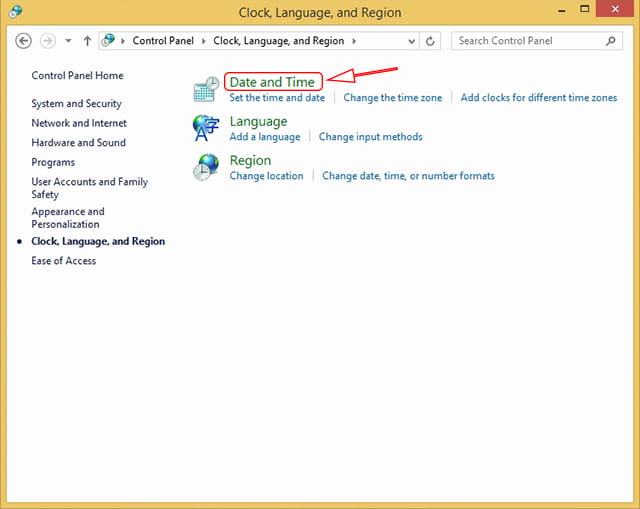Click the window system icon in the title bar
This screenshot has width=640, height=509.
point(16,11)
